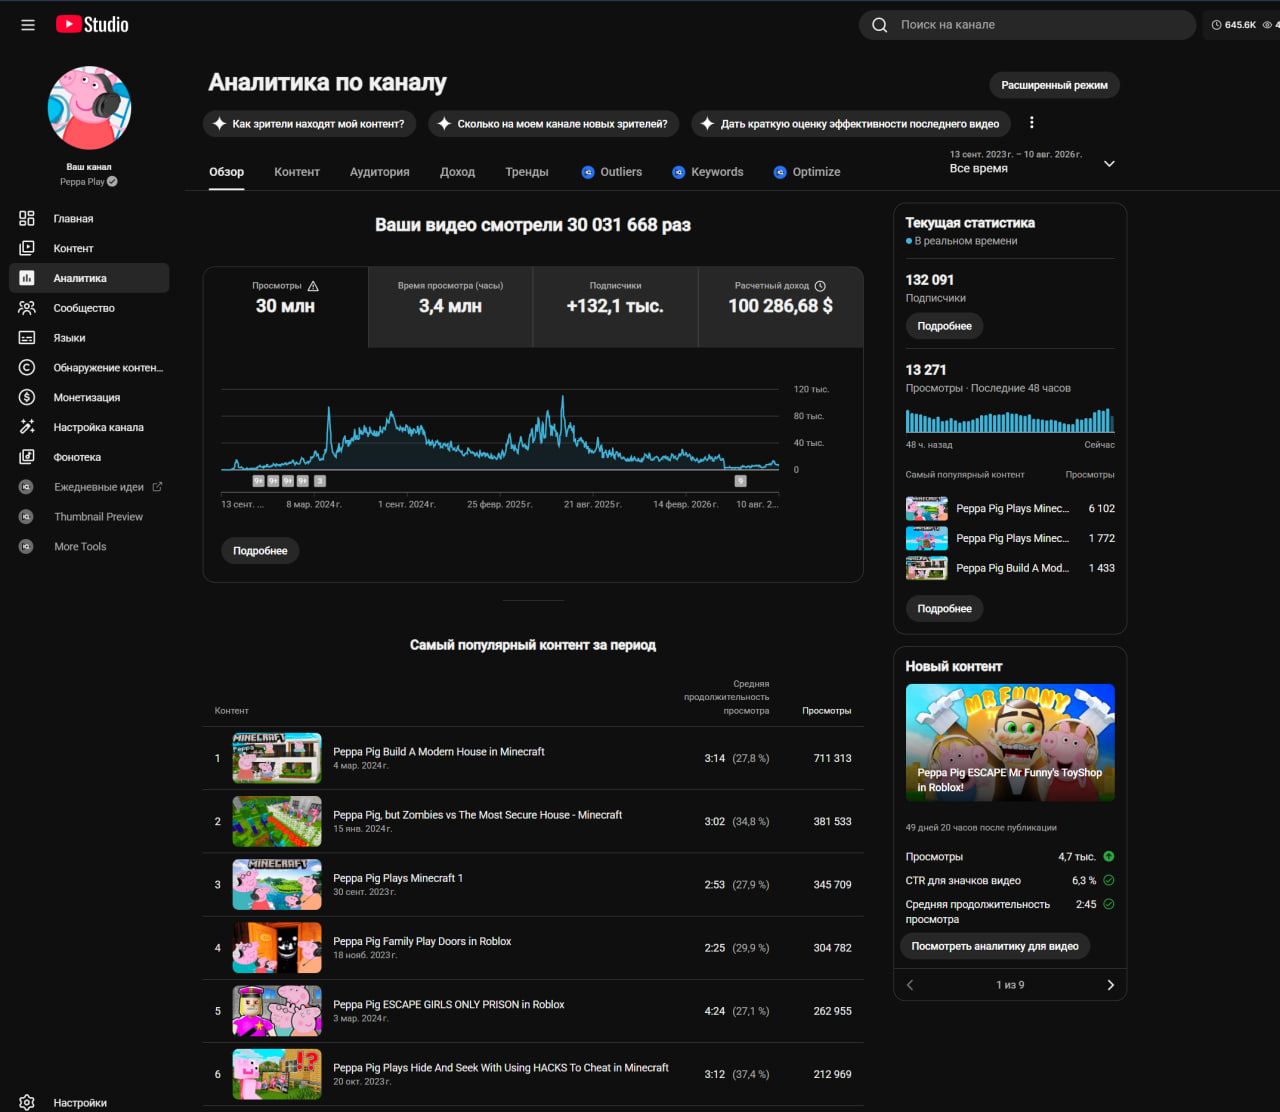Click the 48-hour realtime views bar chart
1280x1112 pixels.
point(1010,420)
